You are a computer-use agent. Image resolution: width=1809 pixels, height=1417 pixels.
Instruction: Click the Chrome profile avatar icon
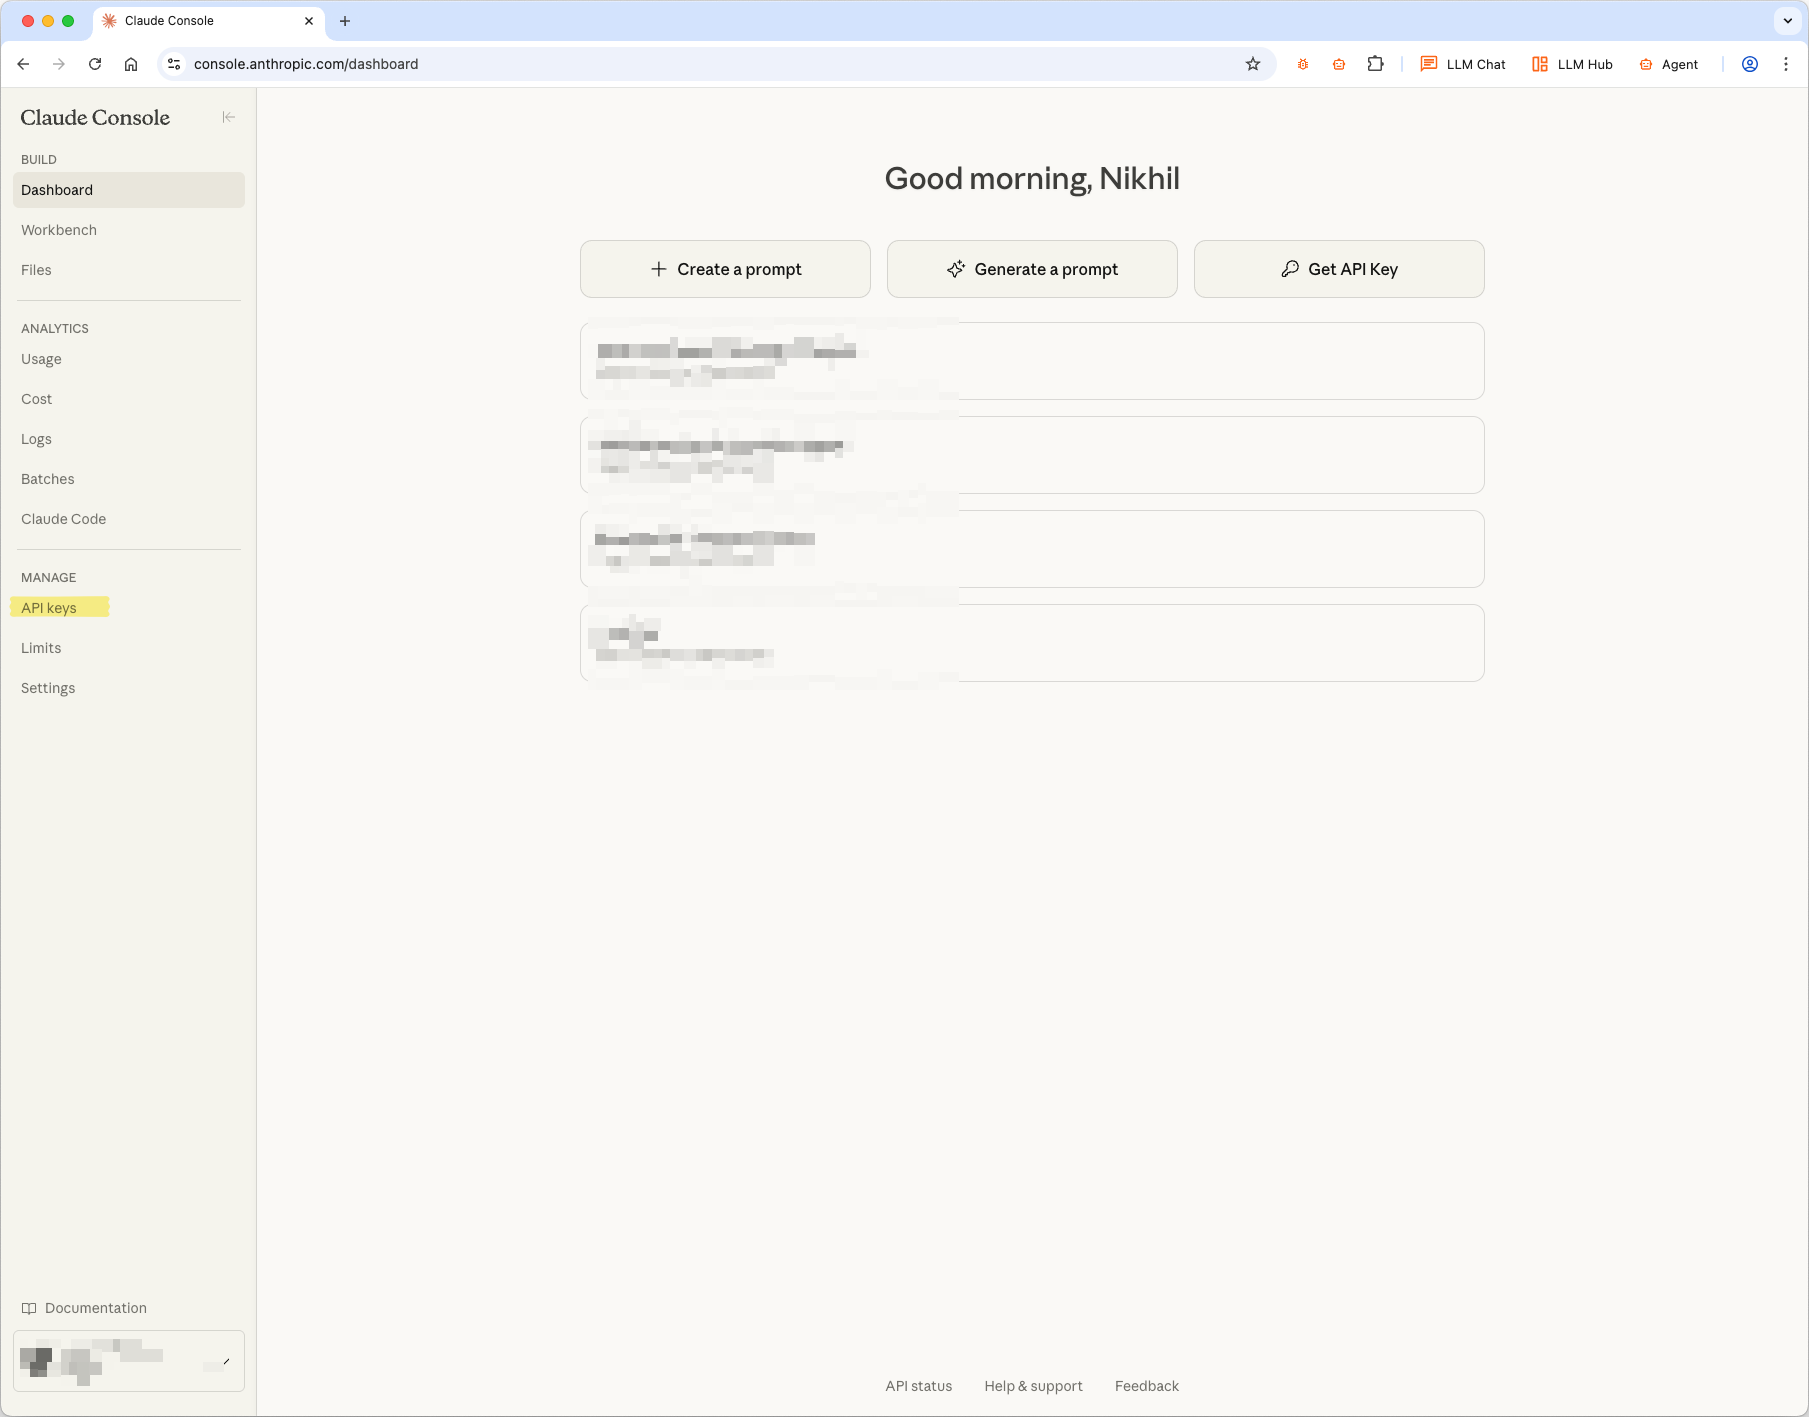1750,63
